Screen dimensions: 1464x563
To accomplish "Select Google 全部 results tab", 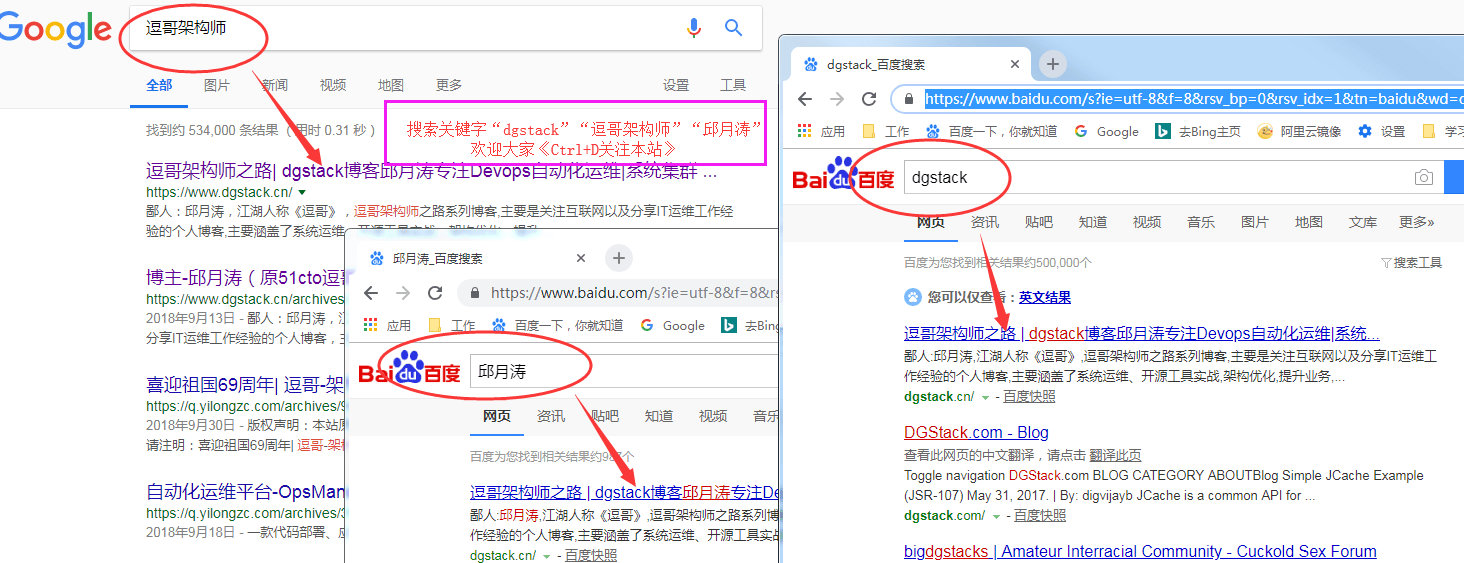I will (x=159, y=85).
